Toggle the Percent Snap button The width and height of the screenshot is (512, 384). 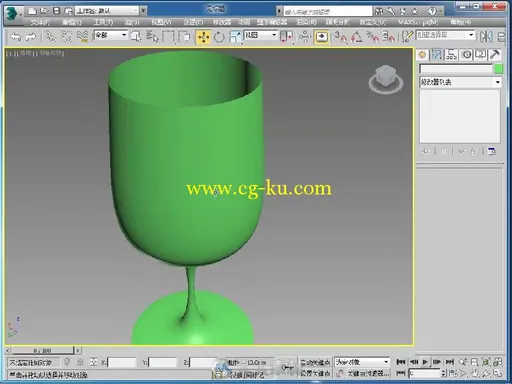pyautogui.click(x=372, y=36)
